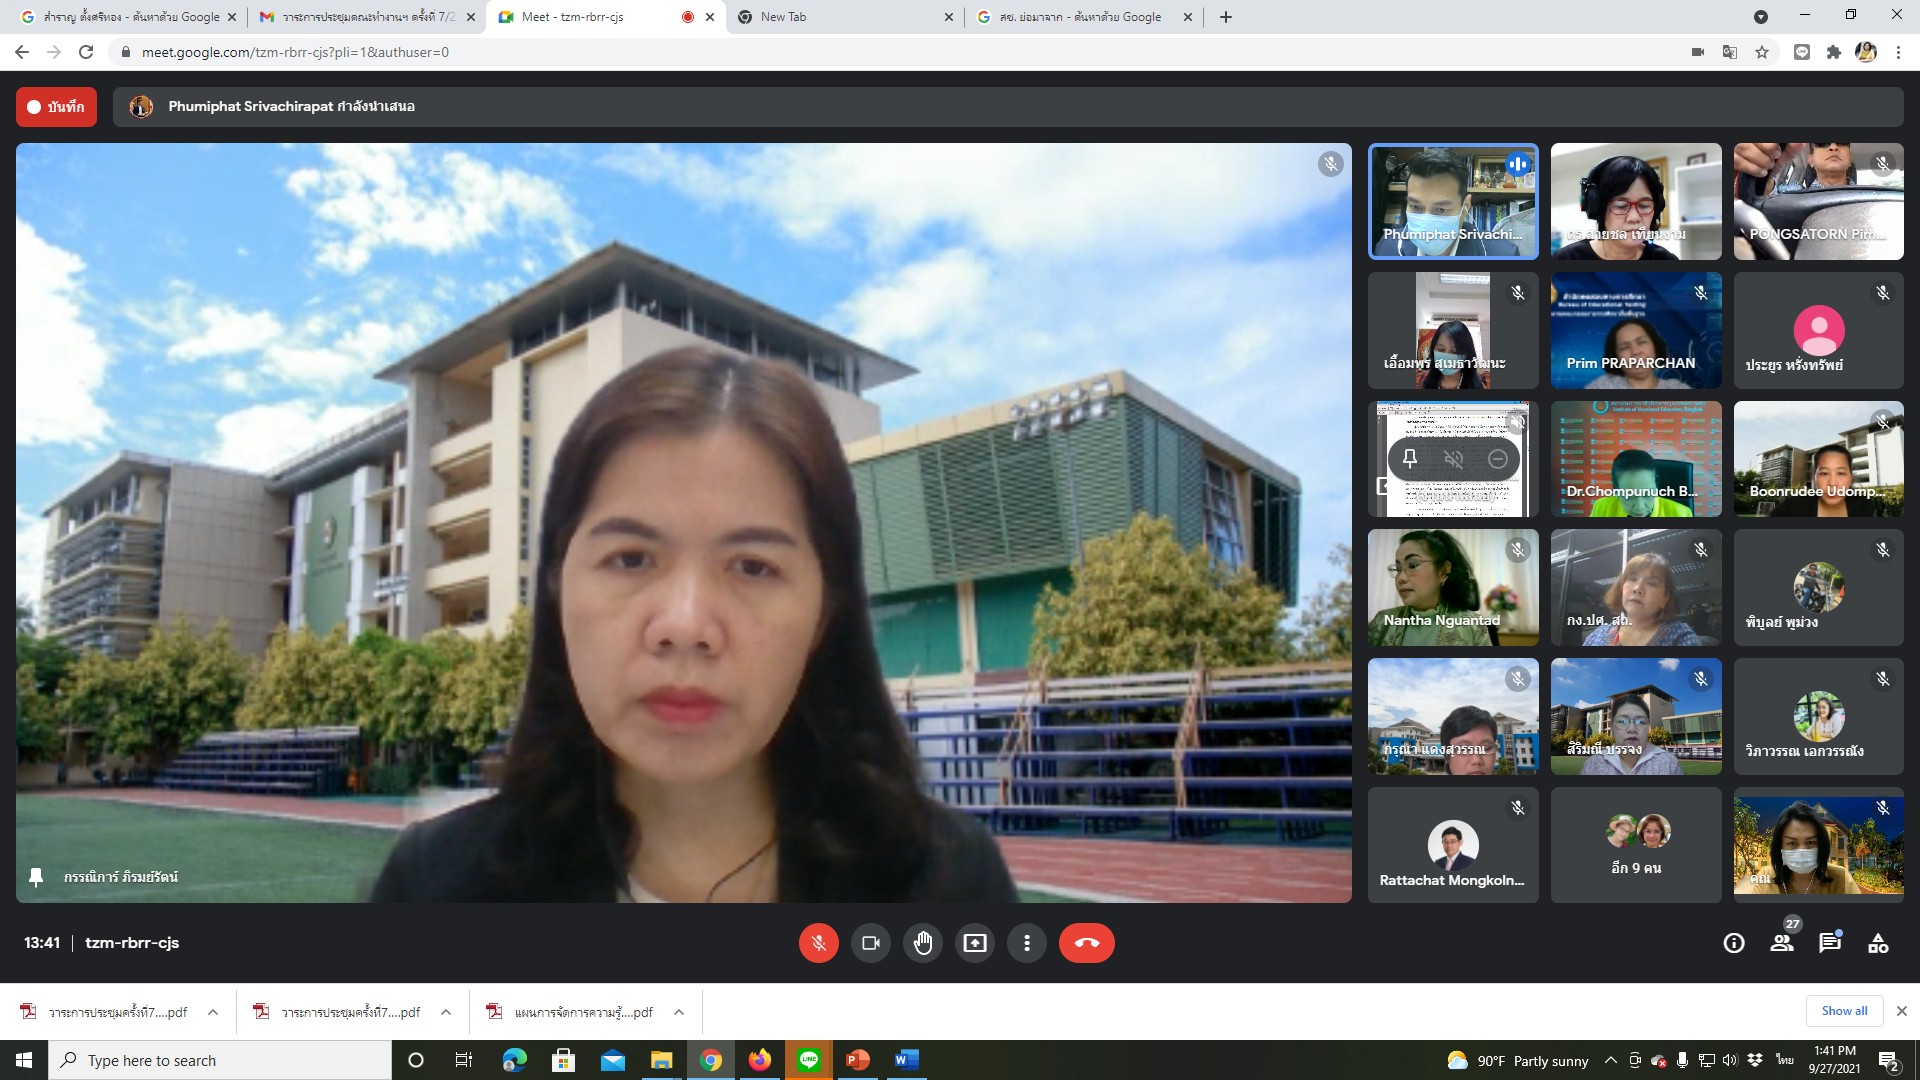Click the red recording indicator button
This screenshot has width=1920, height=1080.
click(56, 107)
